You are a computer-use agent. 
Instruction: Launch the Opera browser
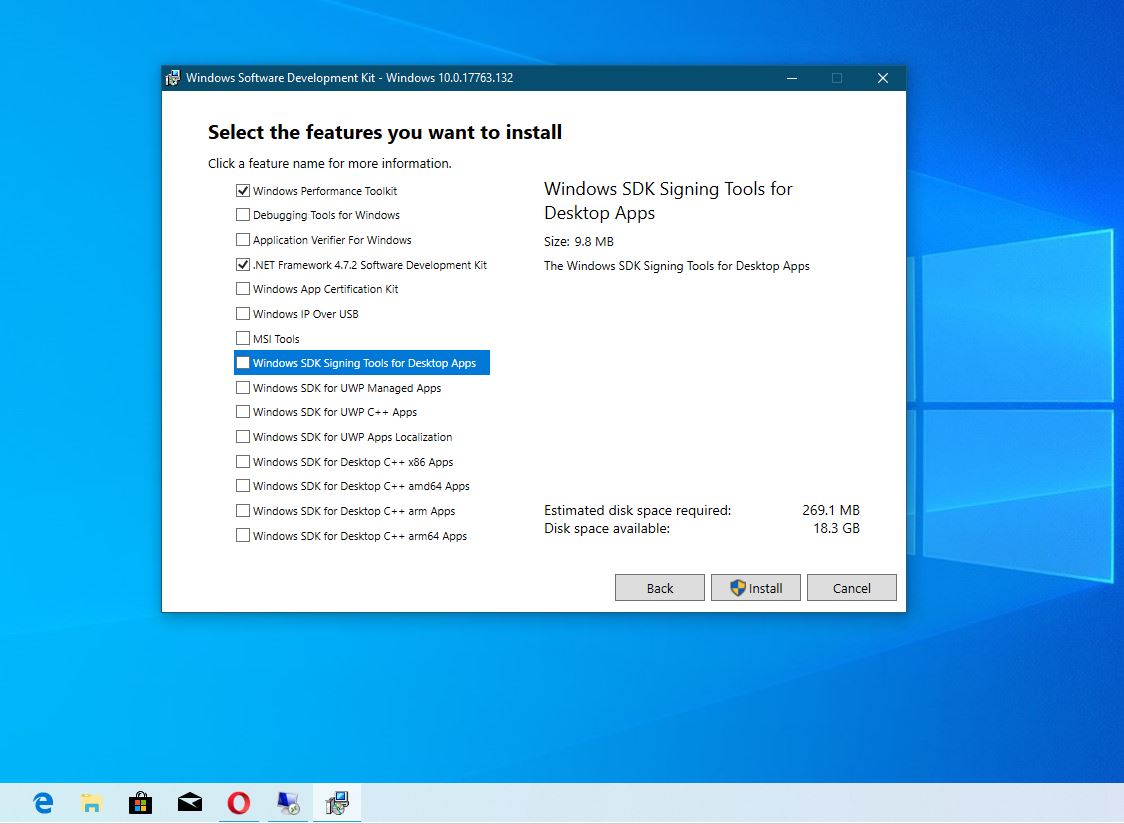238,802
